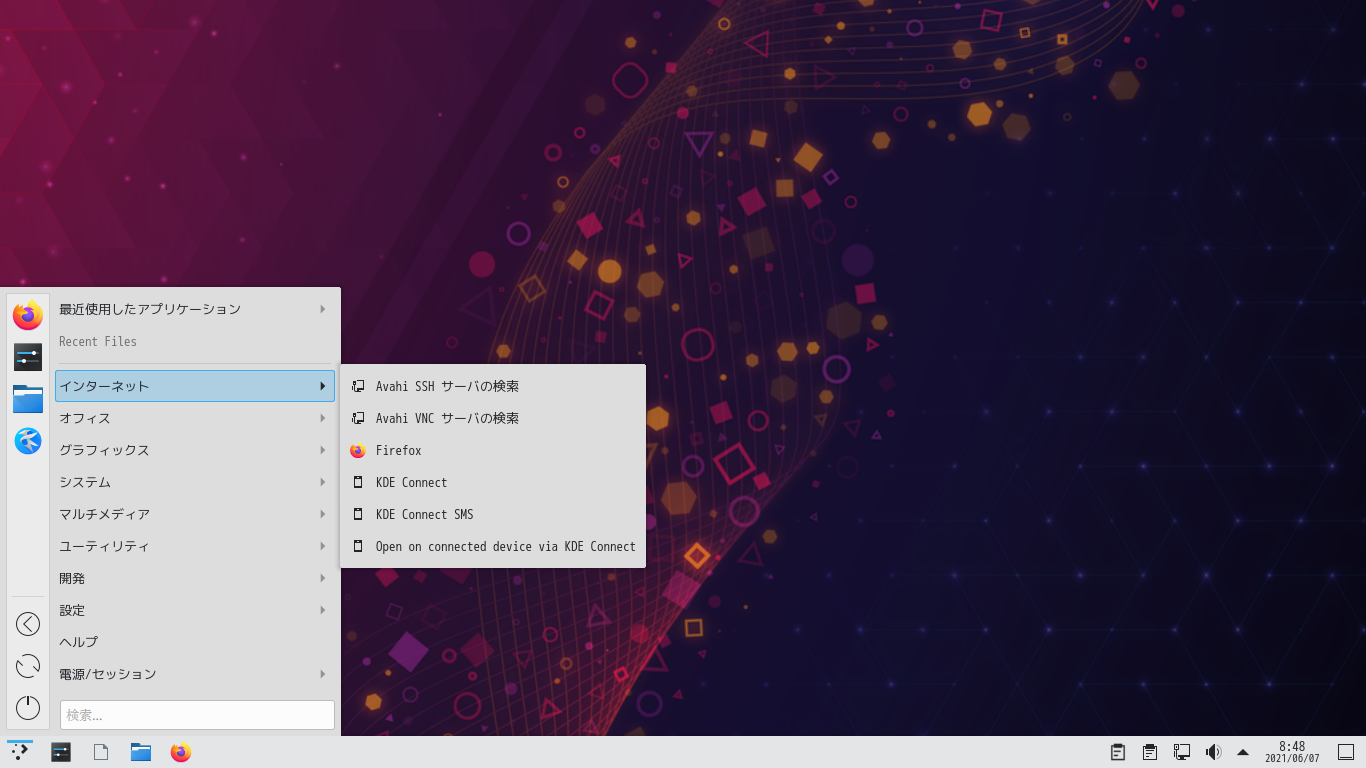Open the 電源/セッション entry
This screenshot has width=1366, height=768.
pos(195,674)
